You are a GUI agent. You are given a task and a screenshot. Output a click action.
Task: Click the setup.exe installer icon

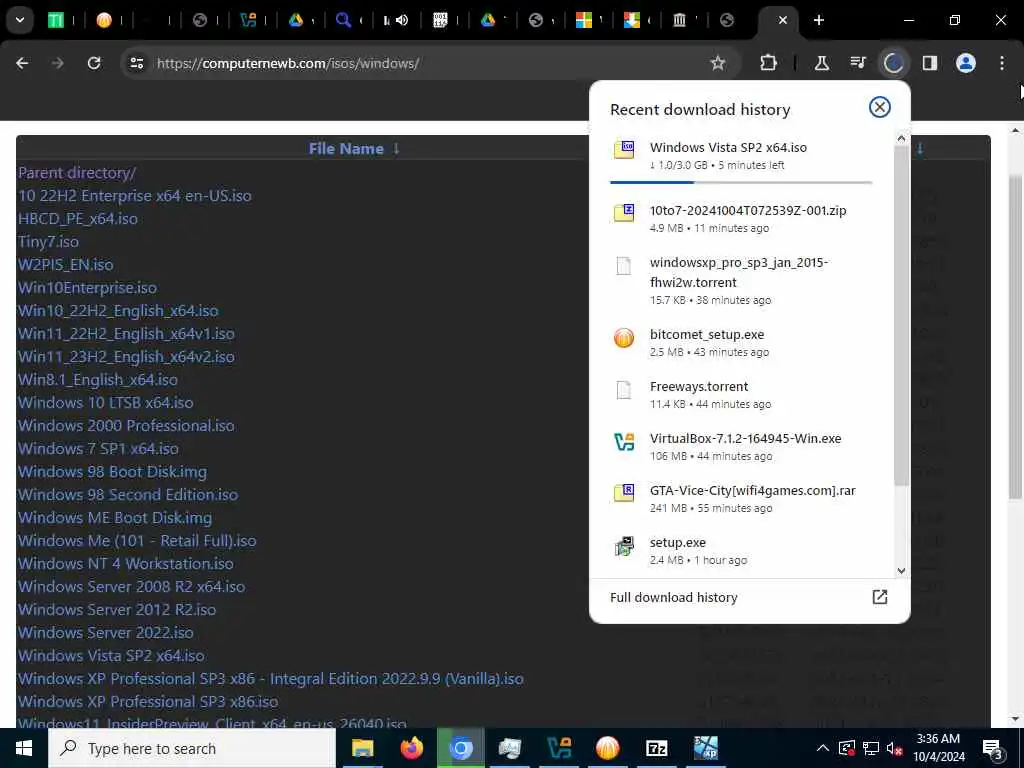pos(624,546)
